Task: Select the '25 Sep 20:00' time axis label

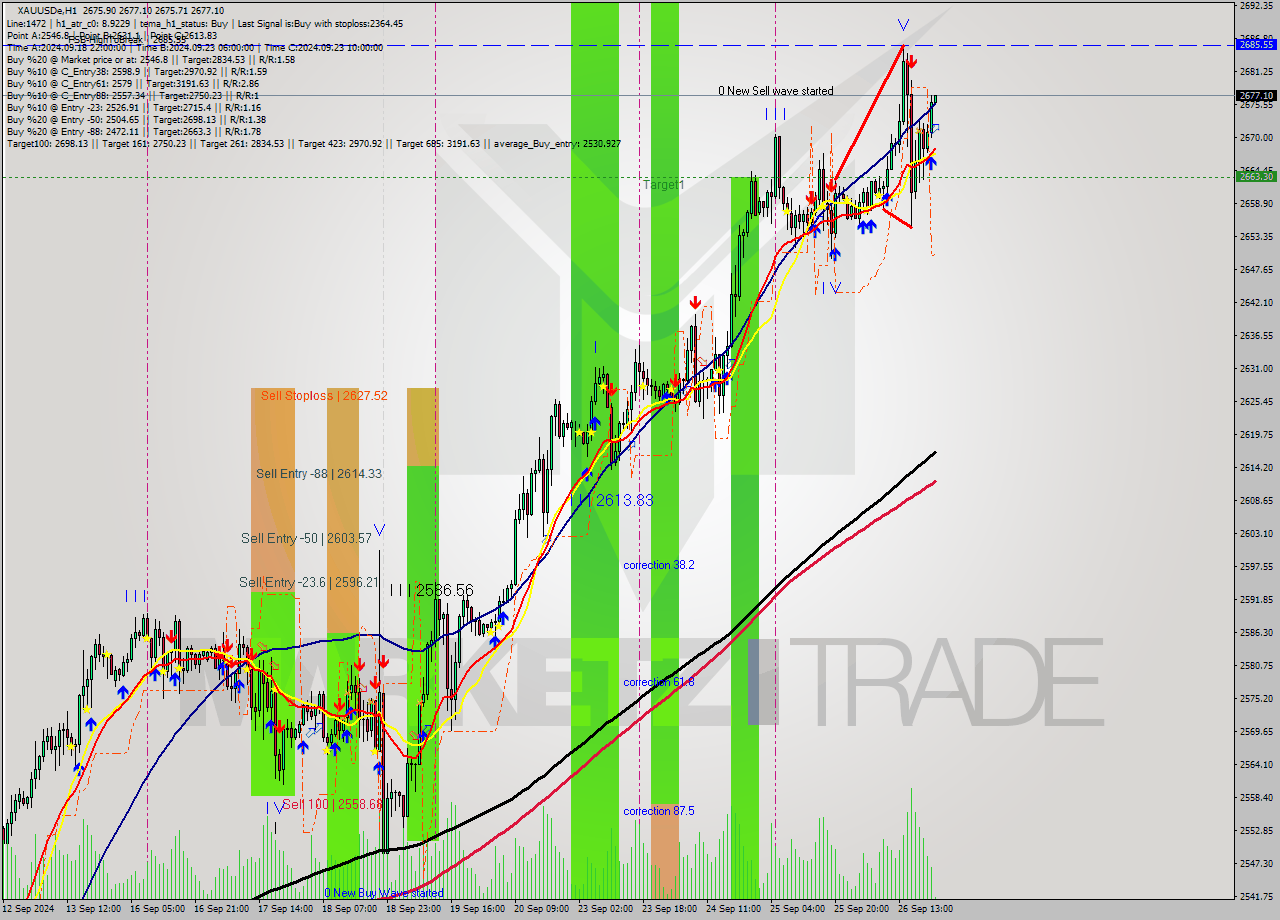Action: (x=861, y=909)
